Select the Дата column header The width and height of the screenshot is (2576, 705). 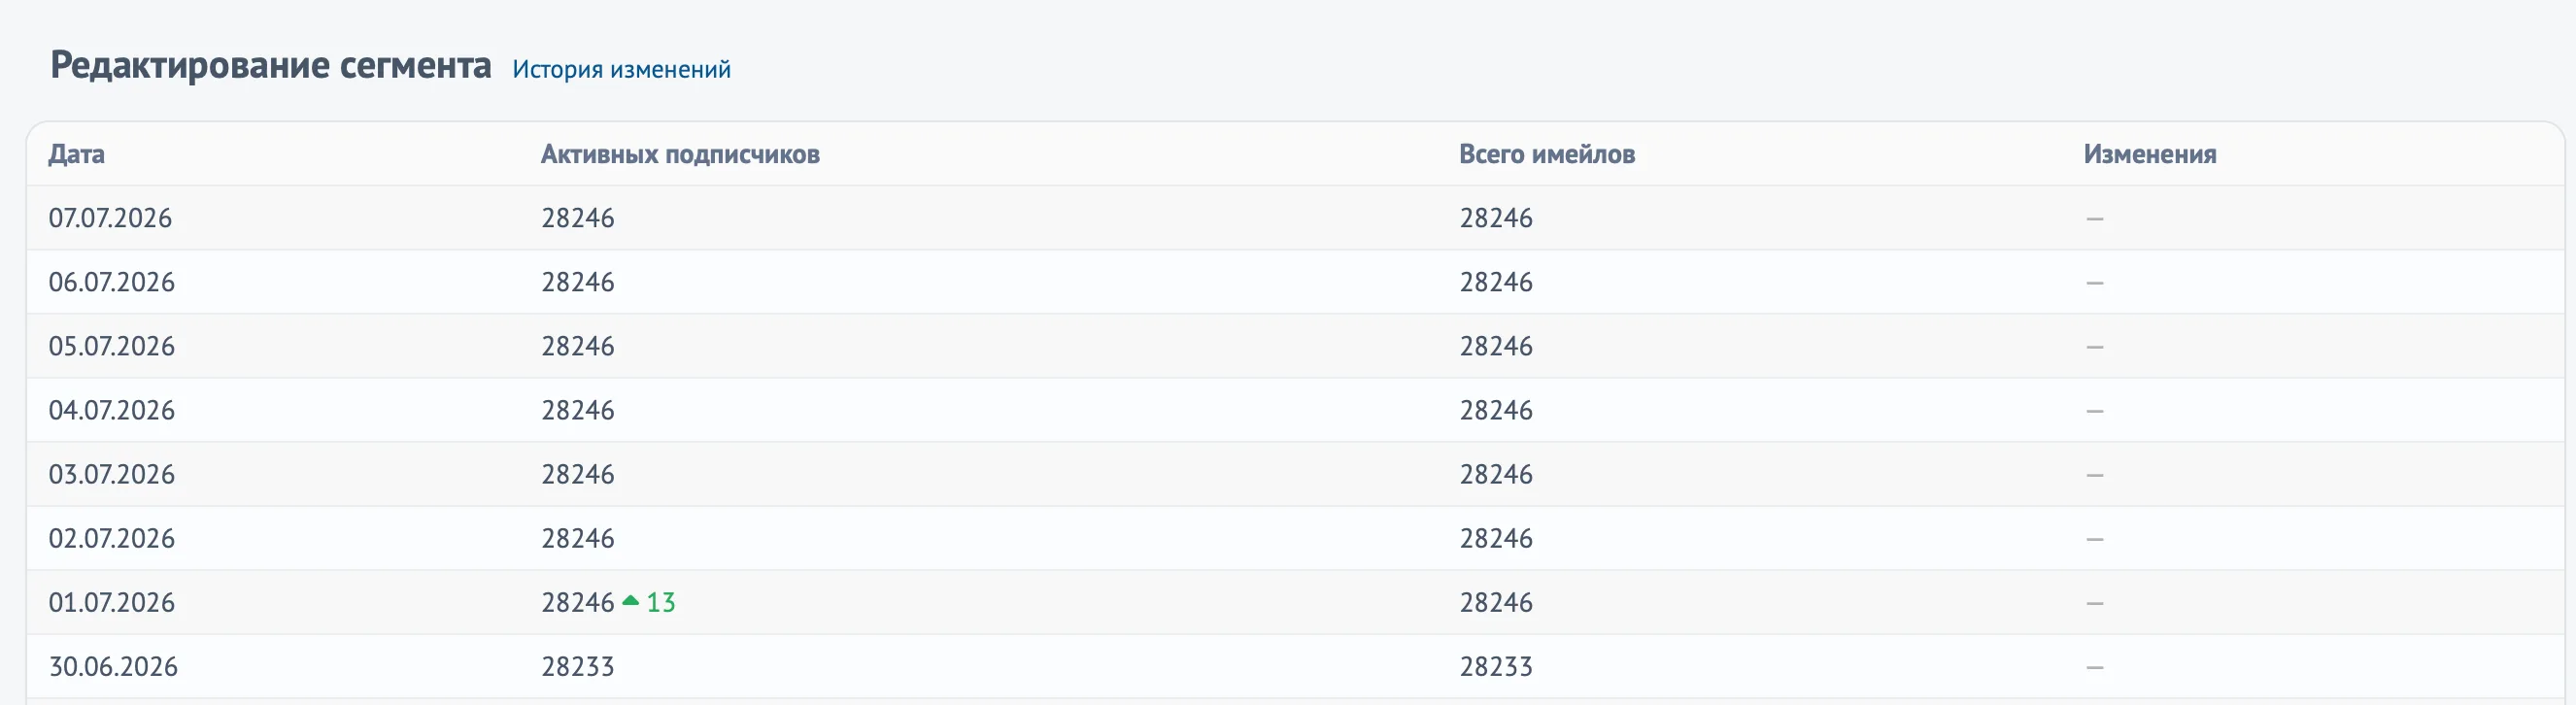[77, 154]
